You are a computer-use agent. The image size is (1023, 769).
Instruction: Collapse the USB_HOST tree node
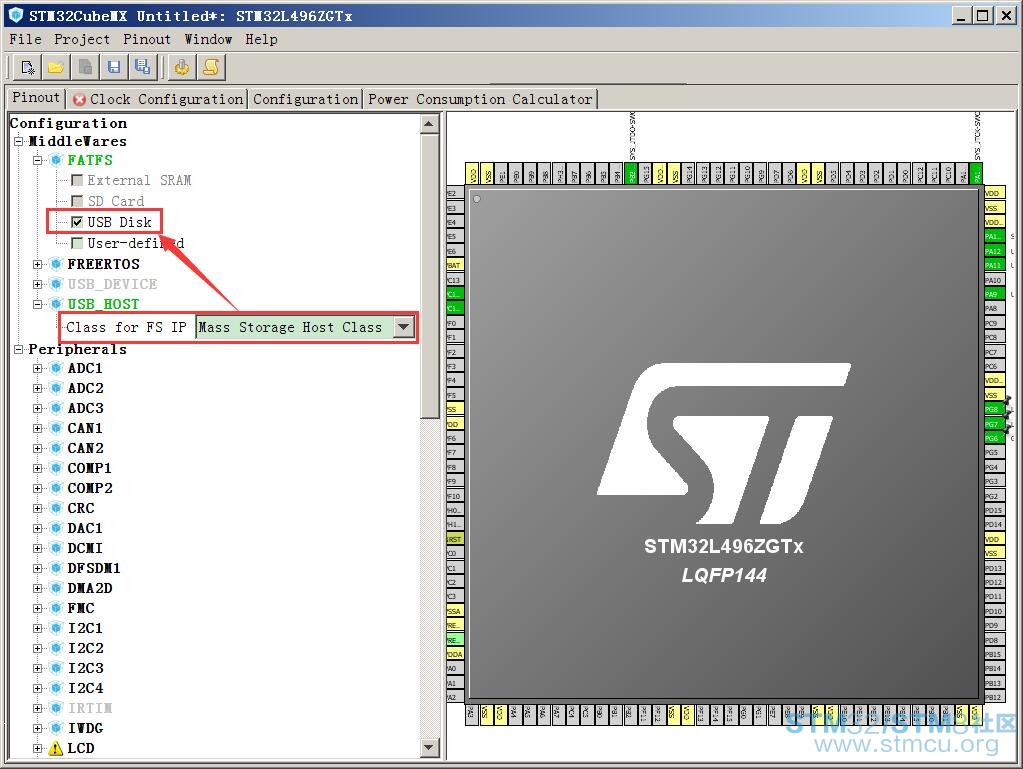coord(38,304)
